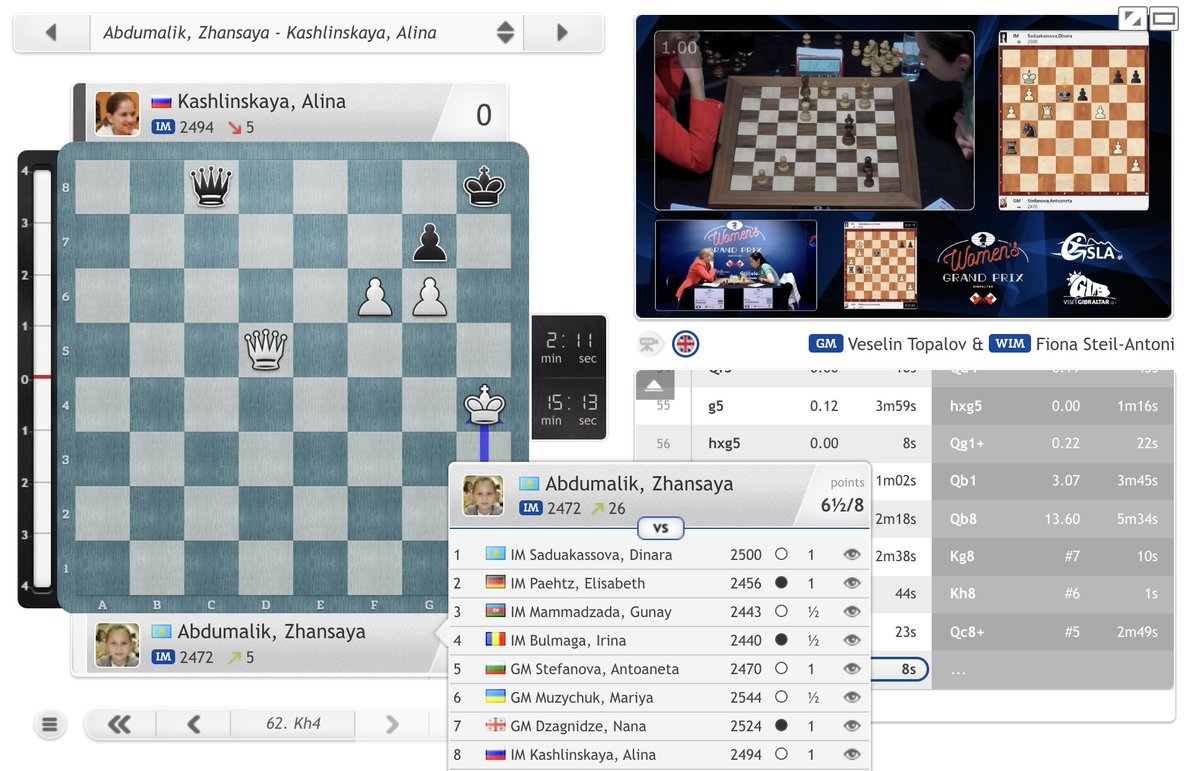Click the white color circle in the Stefanova row
1200x771 pixels.
781,669
